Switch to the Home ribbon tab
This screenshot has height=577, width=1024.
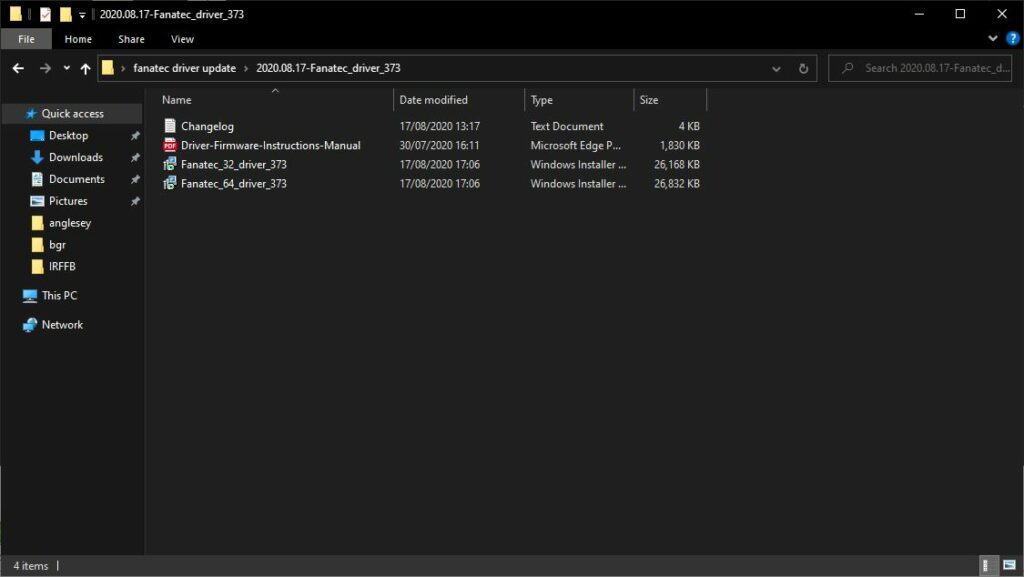point(78,39)
